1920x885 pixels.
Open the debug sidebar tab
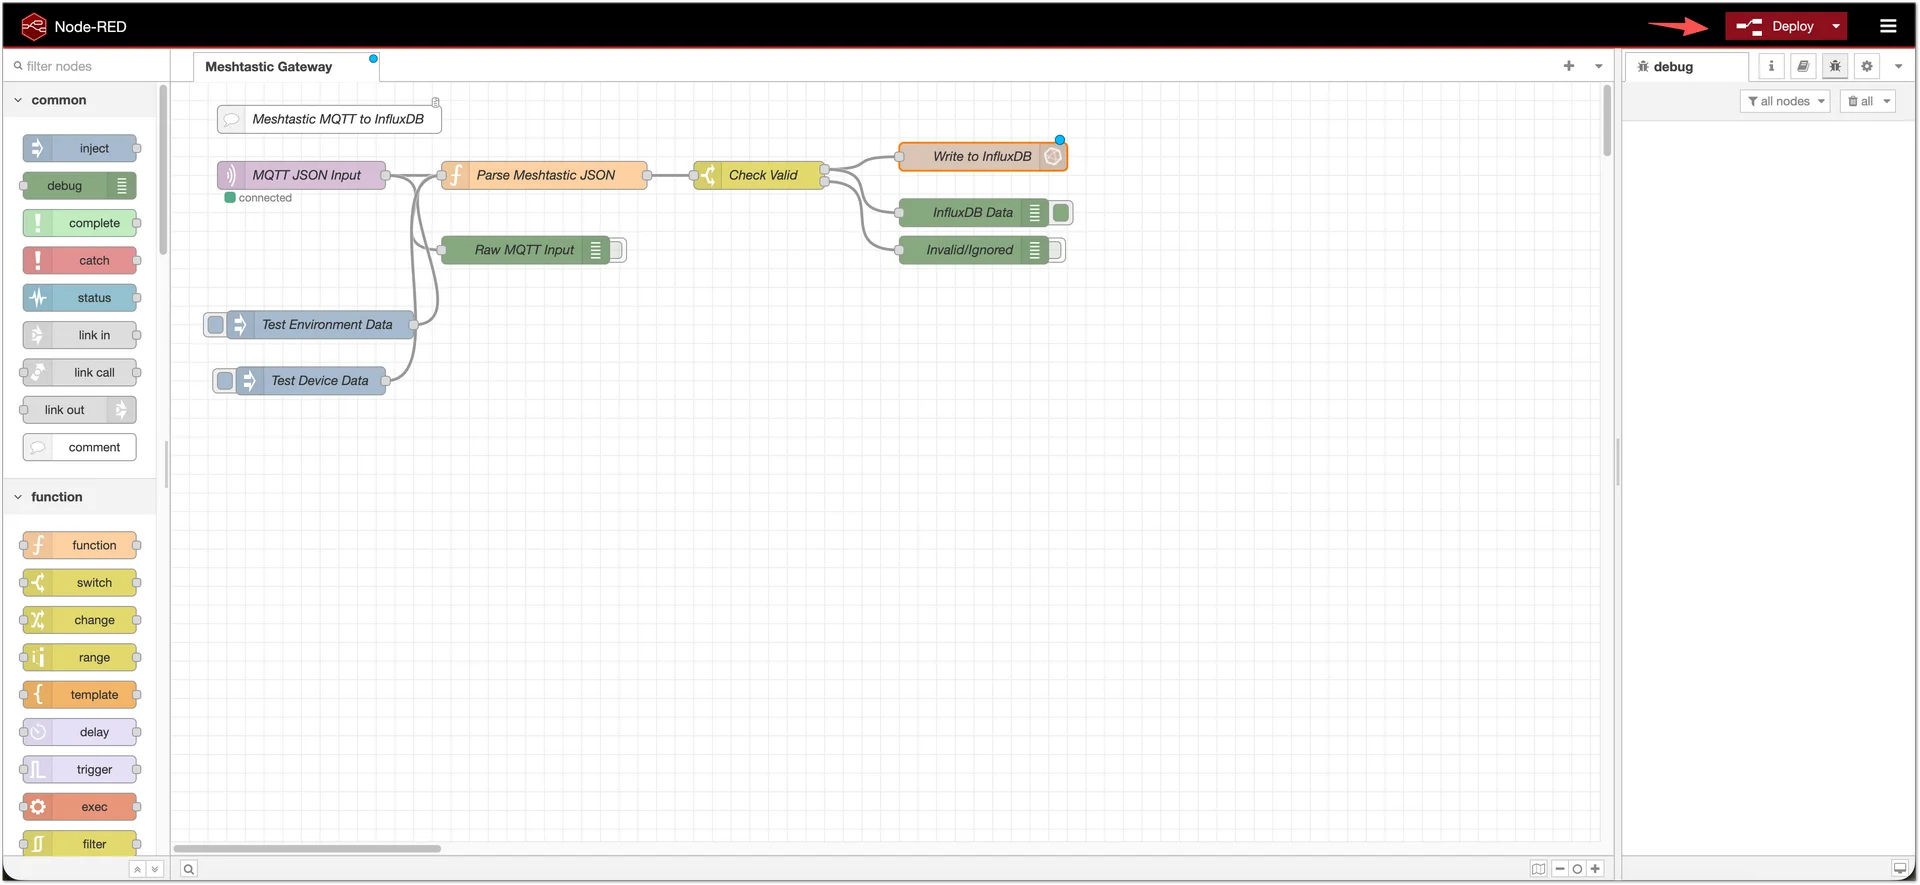click(x=1687, y=67)
